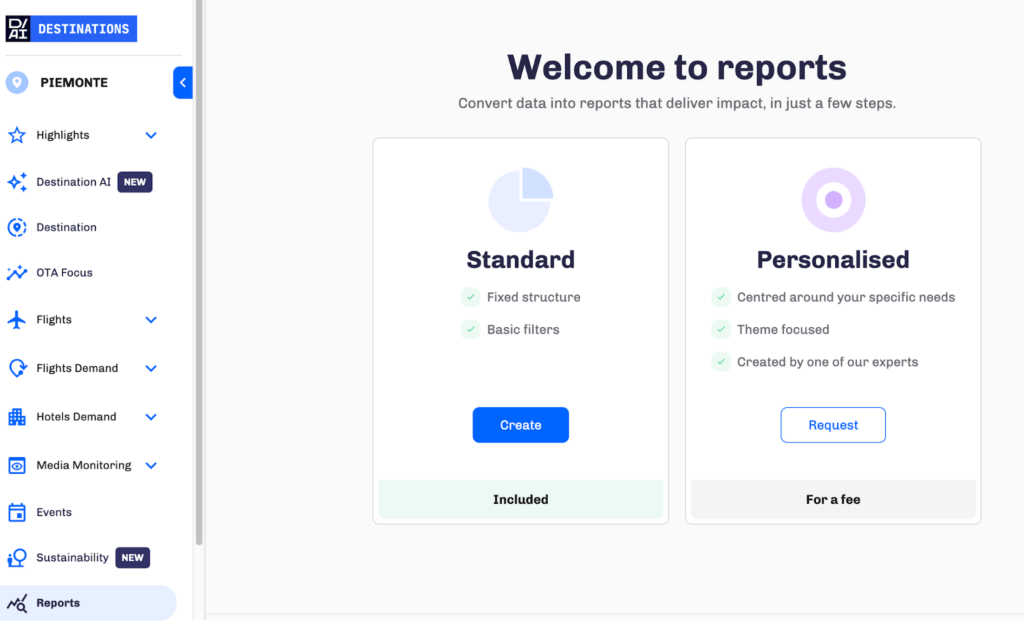Click the Destination target icon
Viewport: 1024px width, 621px height.
(x=18, y=227)
